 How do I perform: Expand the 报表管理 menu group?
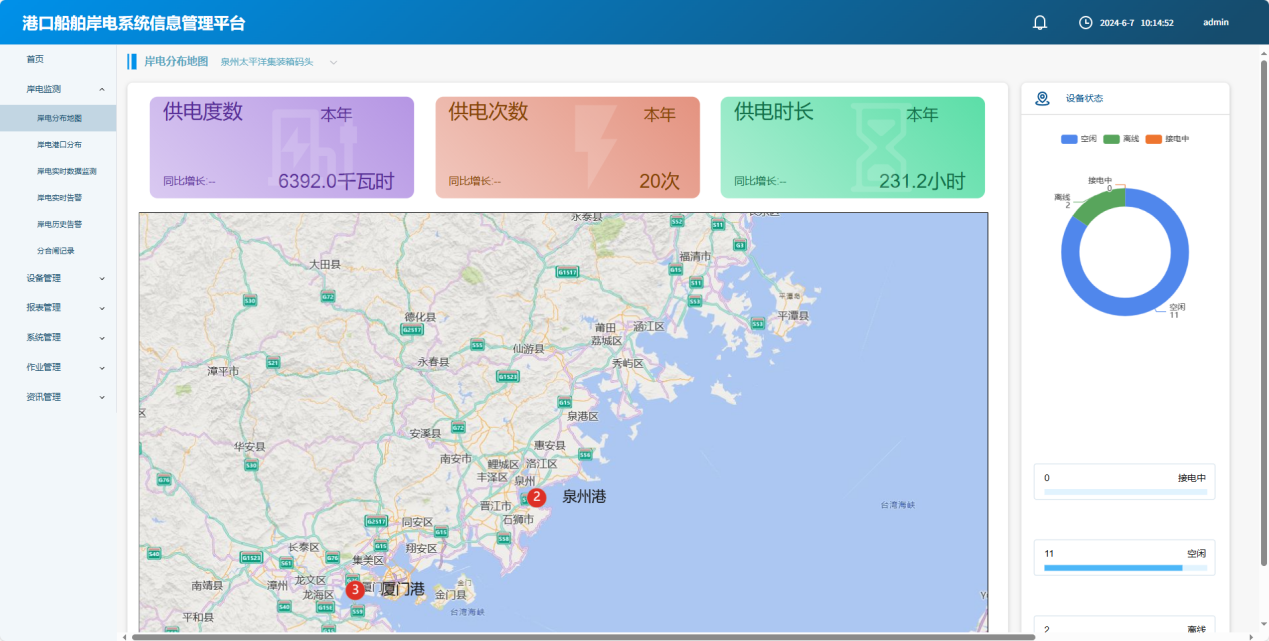click(65, 307)
